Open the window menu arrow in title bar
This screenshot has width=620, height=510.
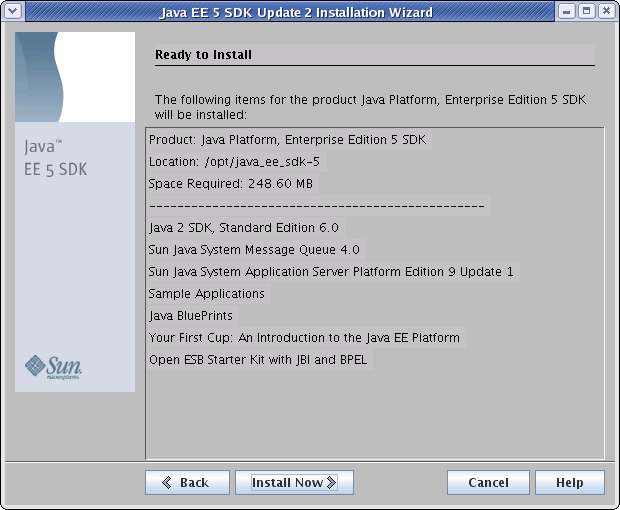(13, 10)
